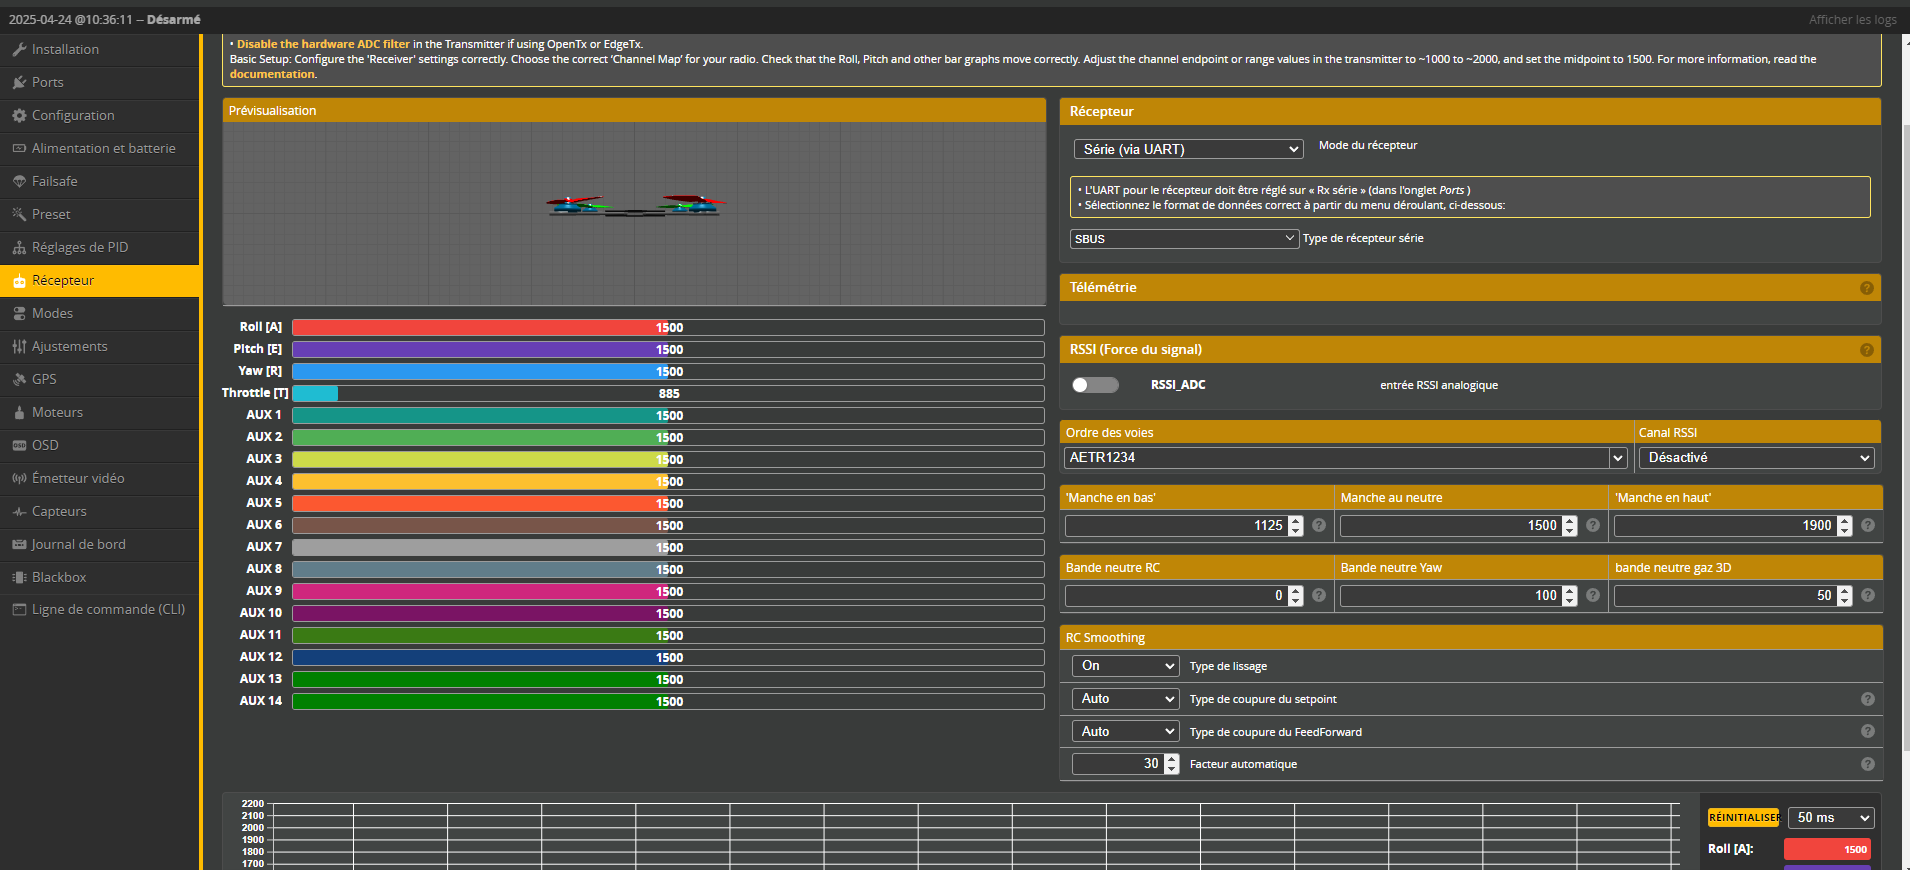Open the Ordre des voies AETR1234 dropdown
This screenshot has width=1910, height=870.
(x=1345, y=458)
